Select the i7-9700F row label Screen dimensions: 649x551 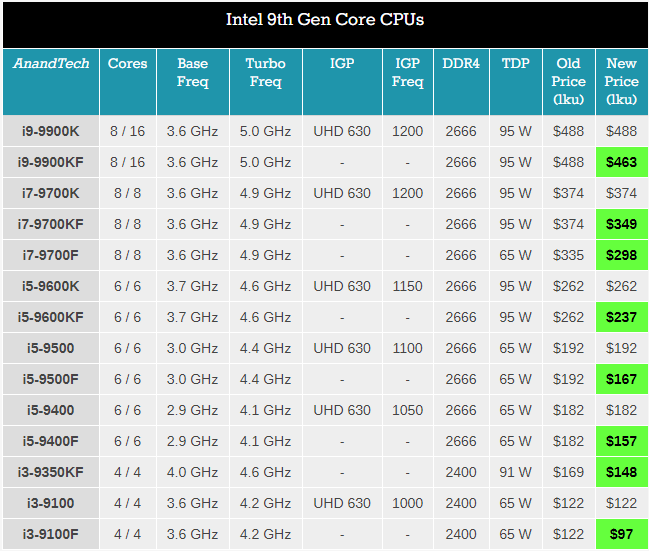click(x=50, y=255)
